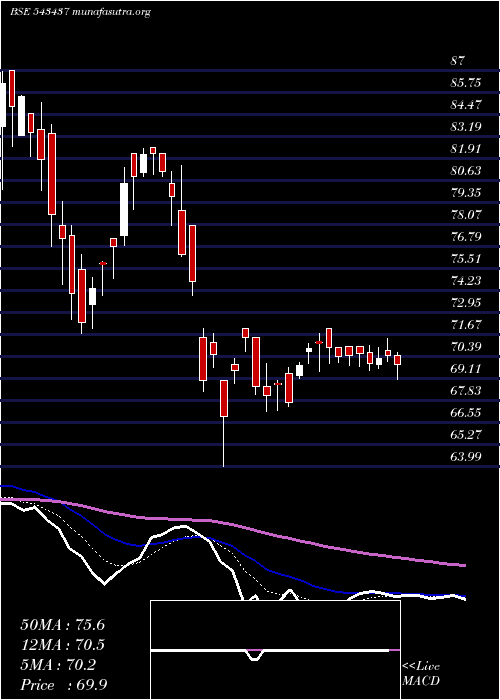This screenshot has height=700, width=500.
Task: Select the 63.99 price axis label
Action: click(466, 456)
